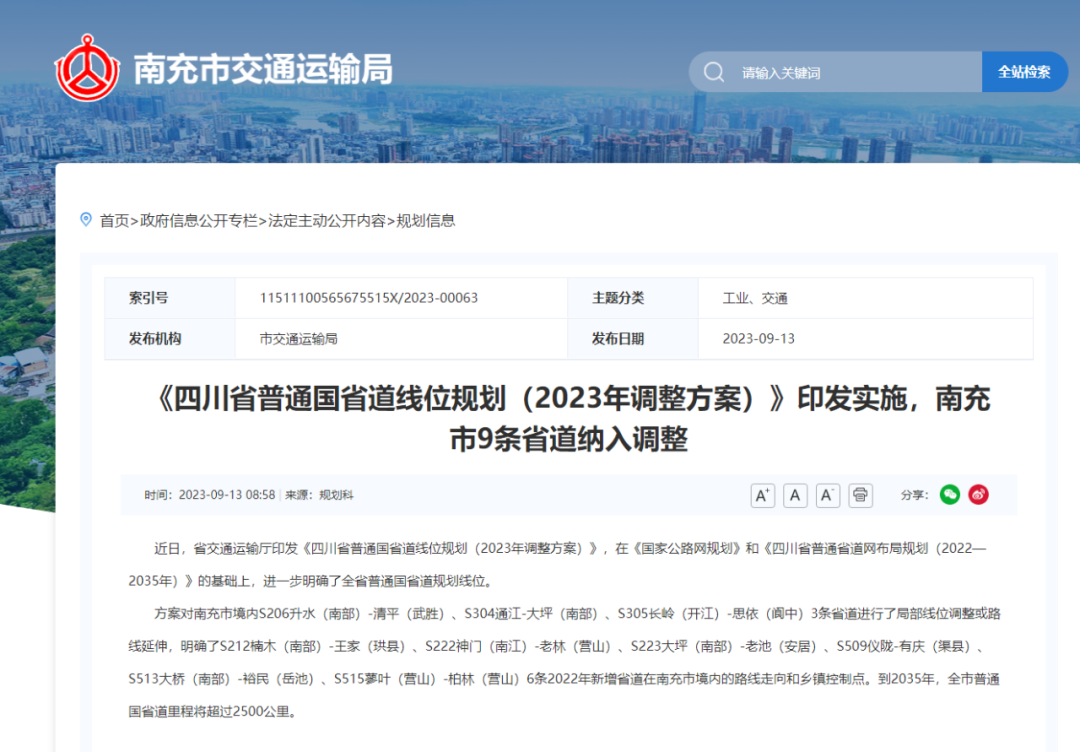Click the 全站检索 search button

(x=1024, y=72)
